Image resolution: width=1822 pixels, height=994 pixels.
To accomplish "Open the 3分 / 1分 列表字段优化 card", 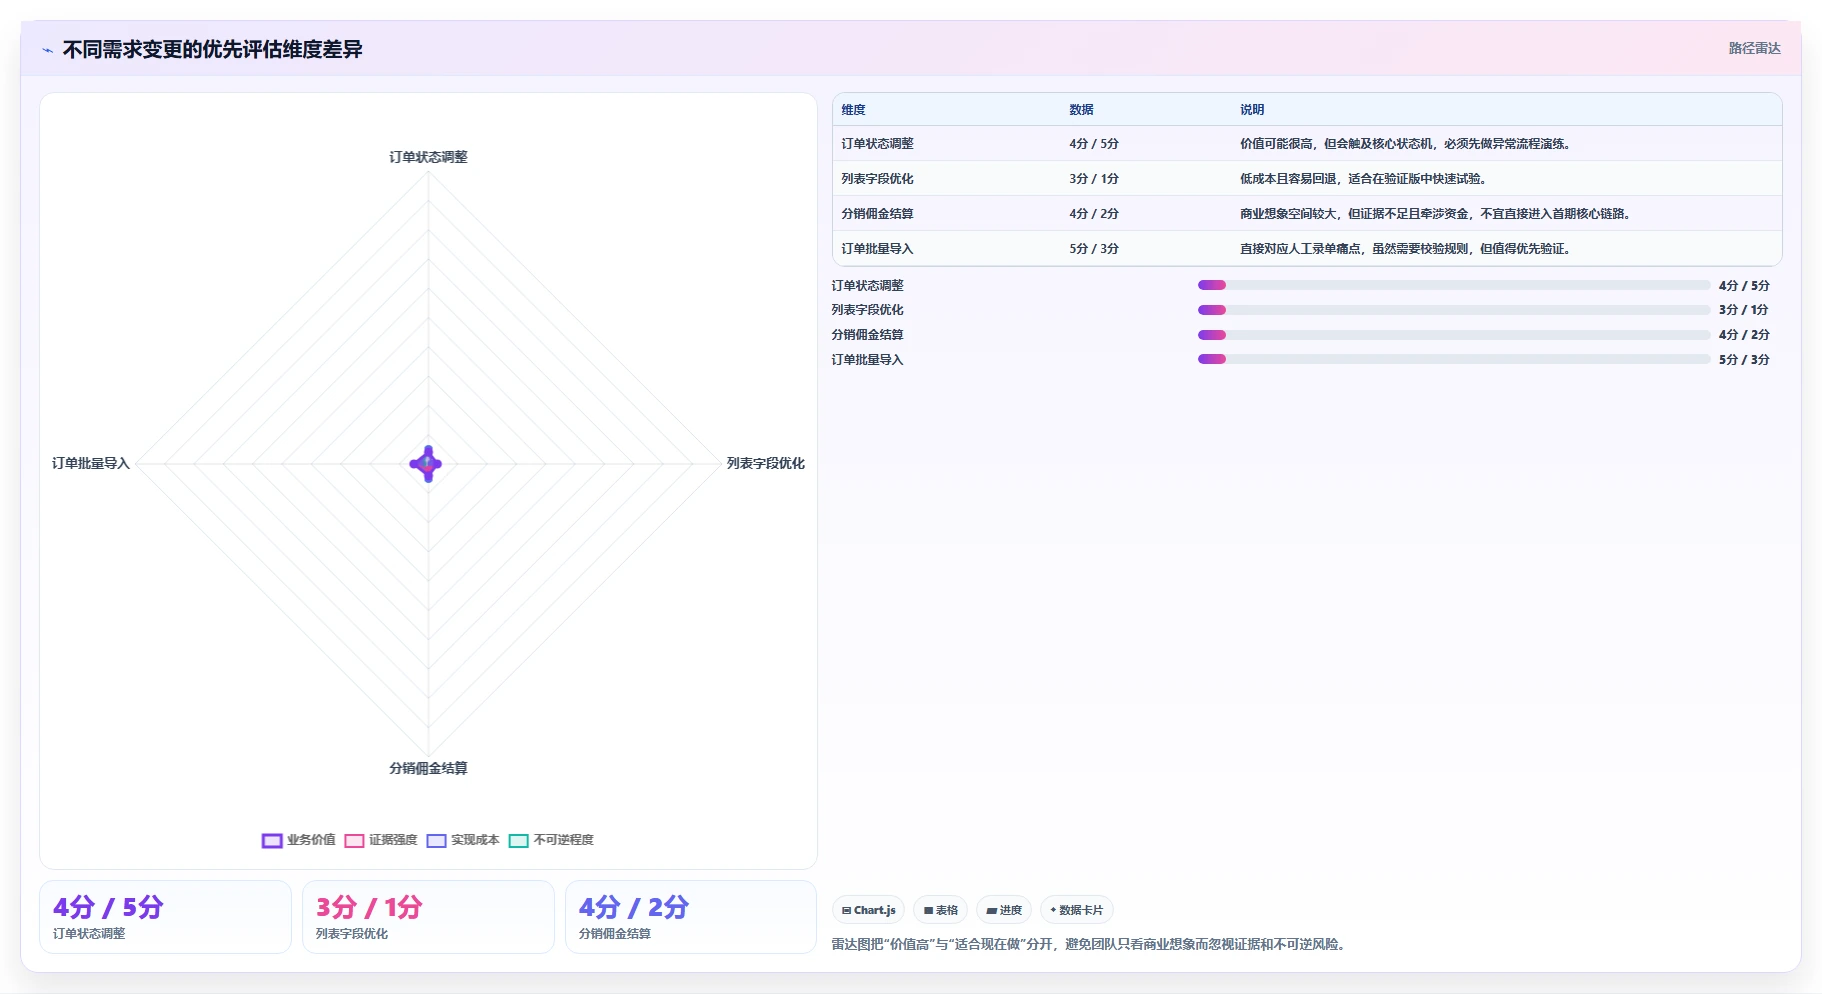I will 428,917.
